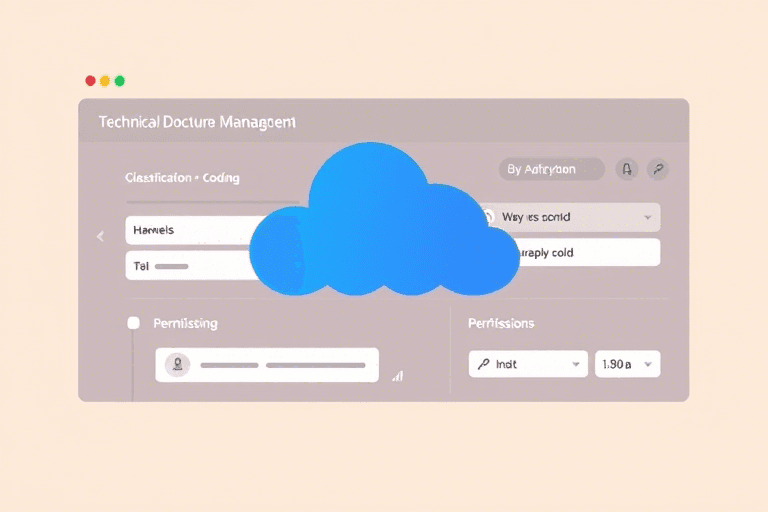Select the 'Classification • Coding' tab

[182, 177]
